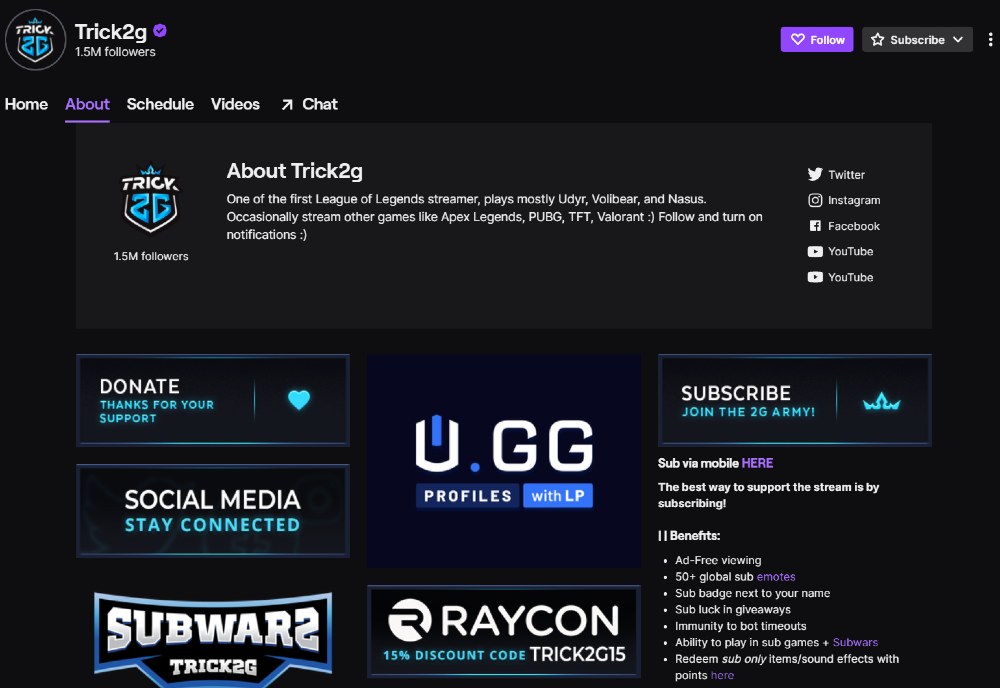Click 'The best way to support' text

pos(768,495)
